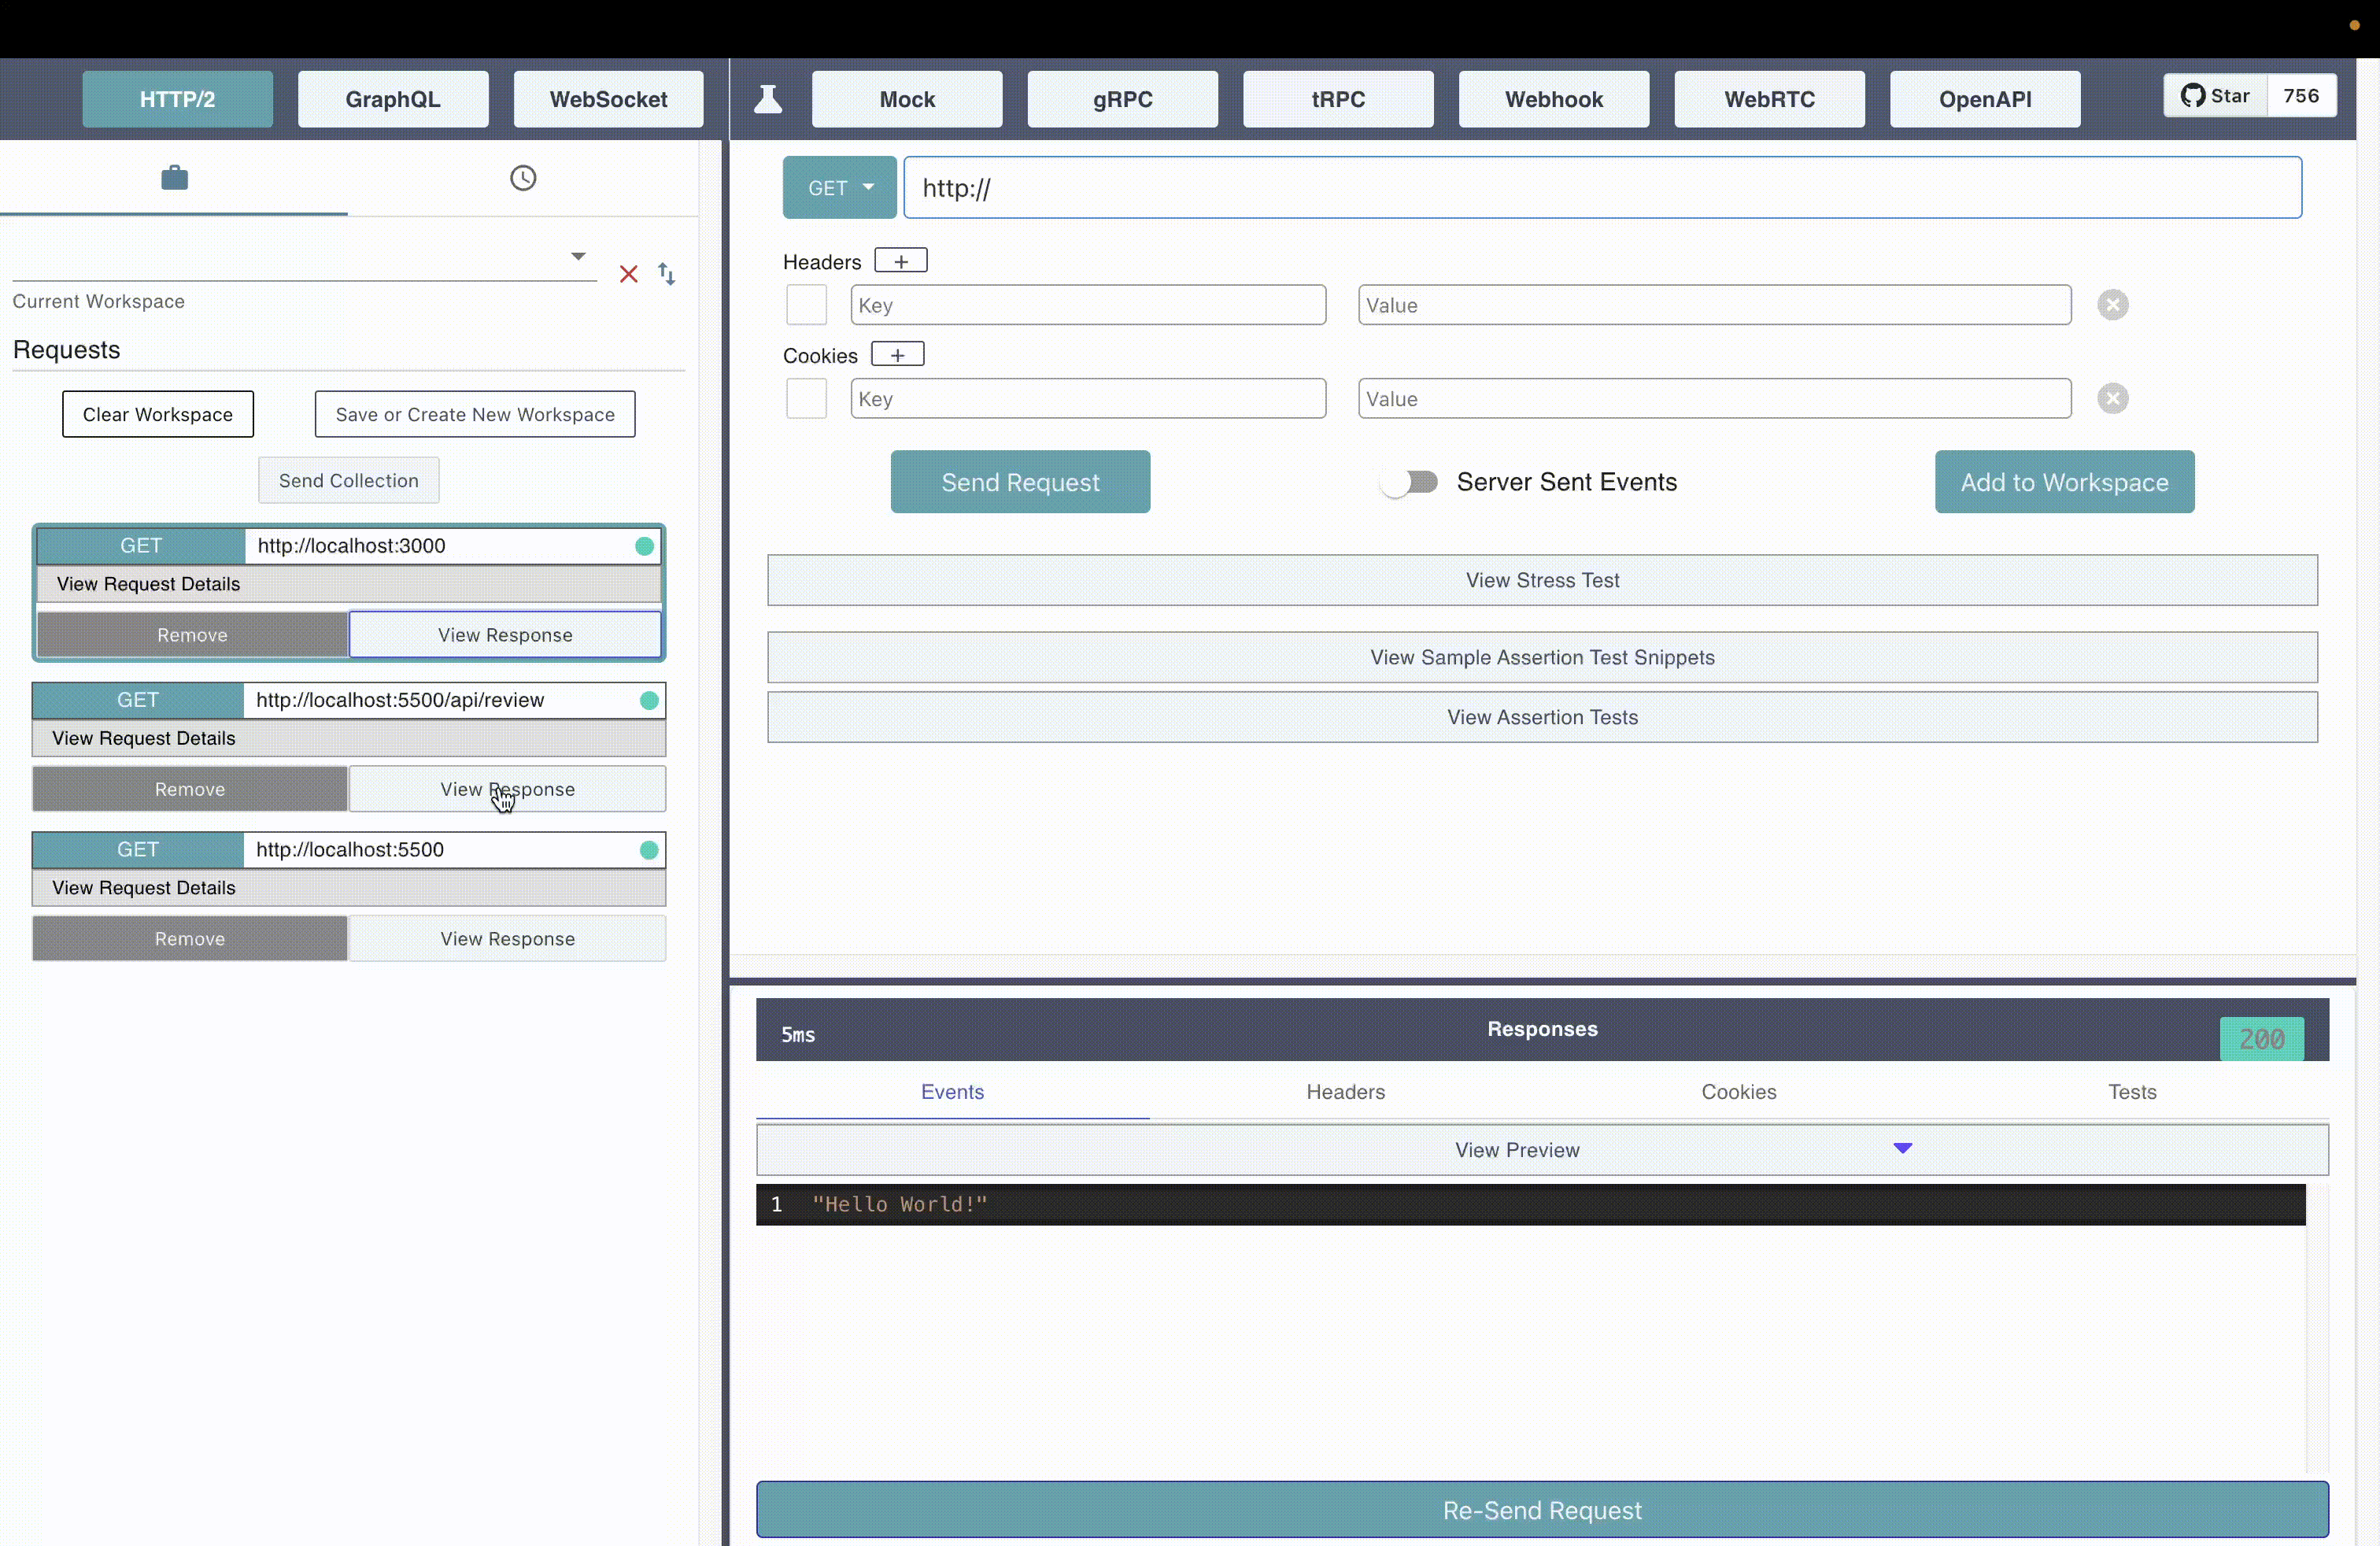The height and width of the screenshot is (1546, 2380).
Task: Click the HTTP/2 protocol tab icon
Action: [x=177, y=99]
